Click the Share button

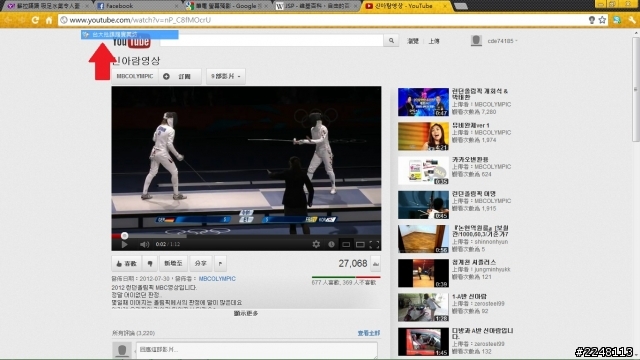[x=200, y=264]
